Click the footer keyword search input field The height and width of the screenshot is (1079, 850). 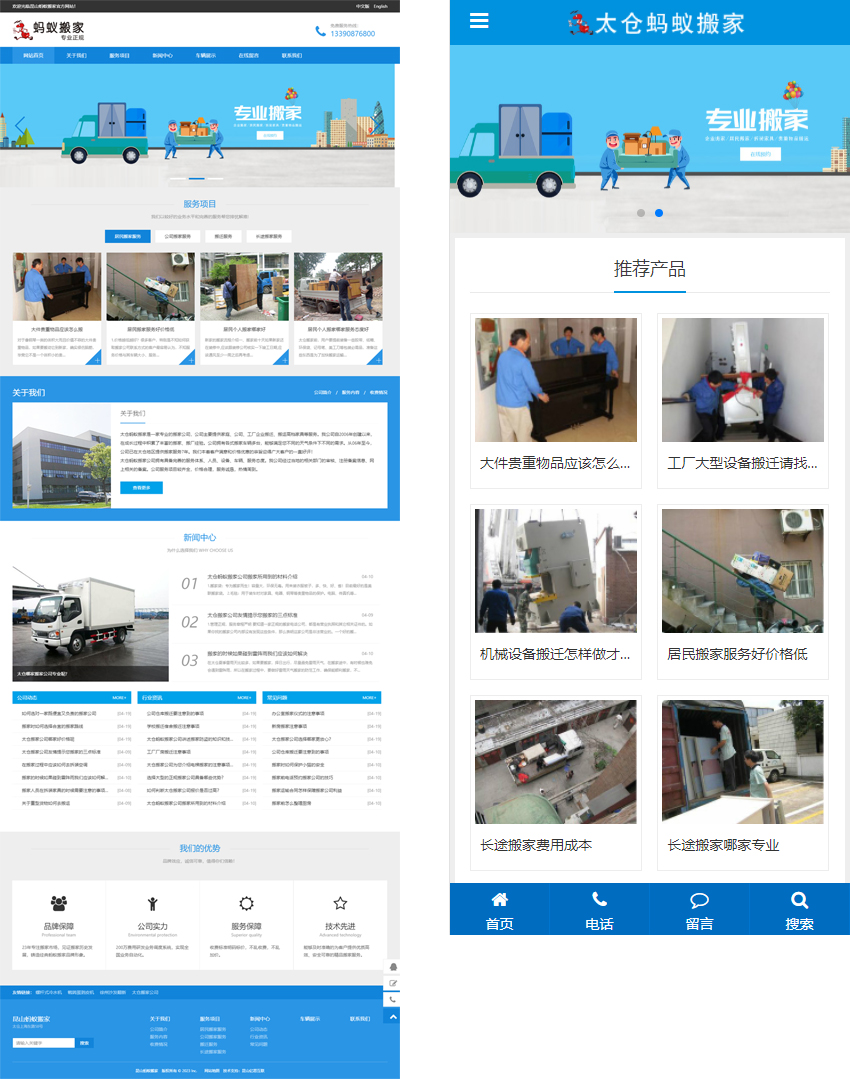pos(43,1043)
